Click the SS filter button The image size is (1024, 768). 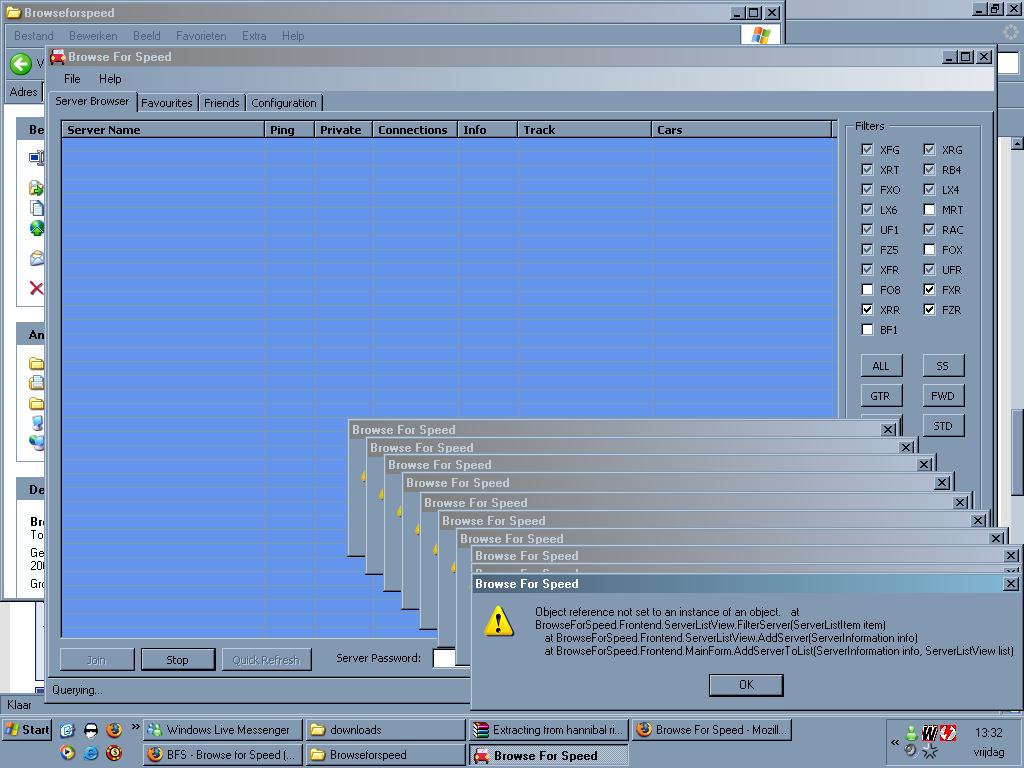(x=942, y=366)
